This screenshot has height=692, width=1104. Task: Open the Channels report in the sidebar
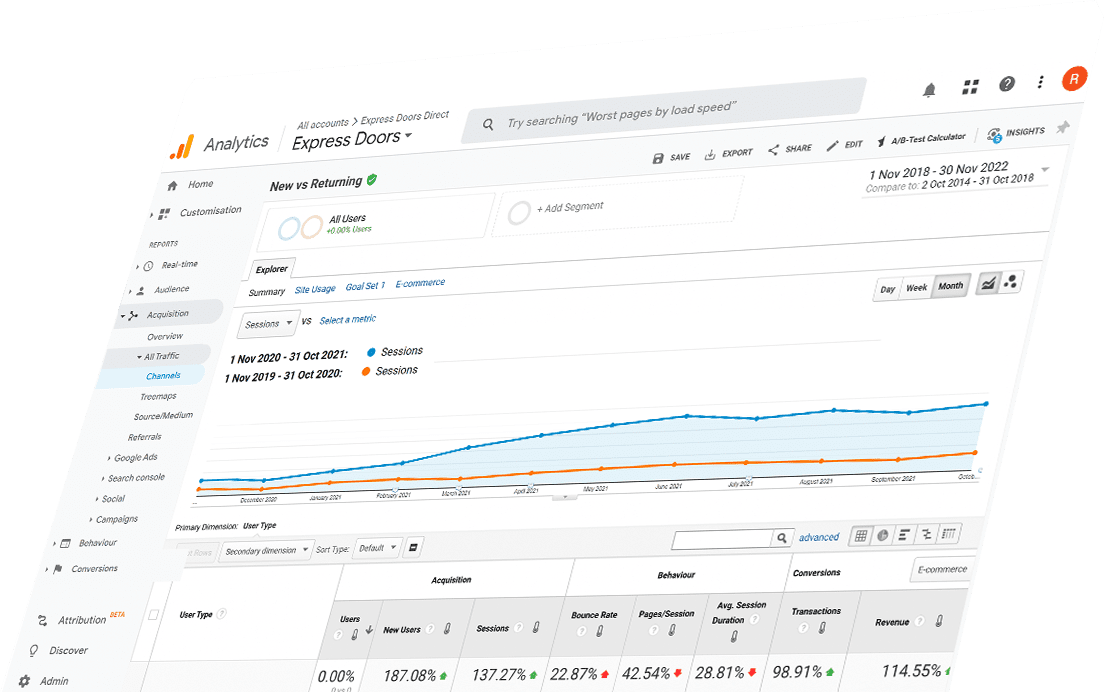tap(161, 376)
